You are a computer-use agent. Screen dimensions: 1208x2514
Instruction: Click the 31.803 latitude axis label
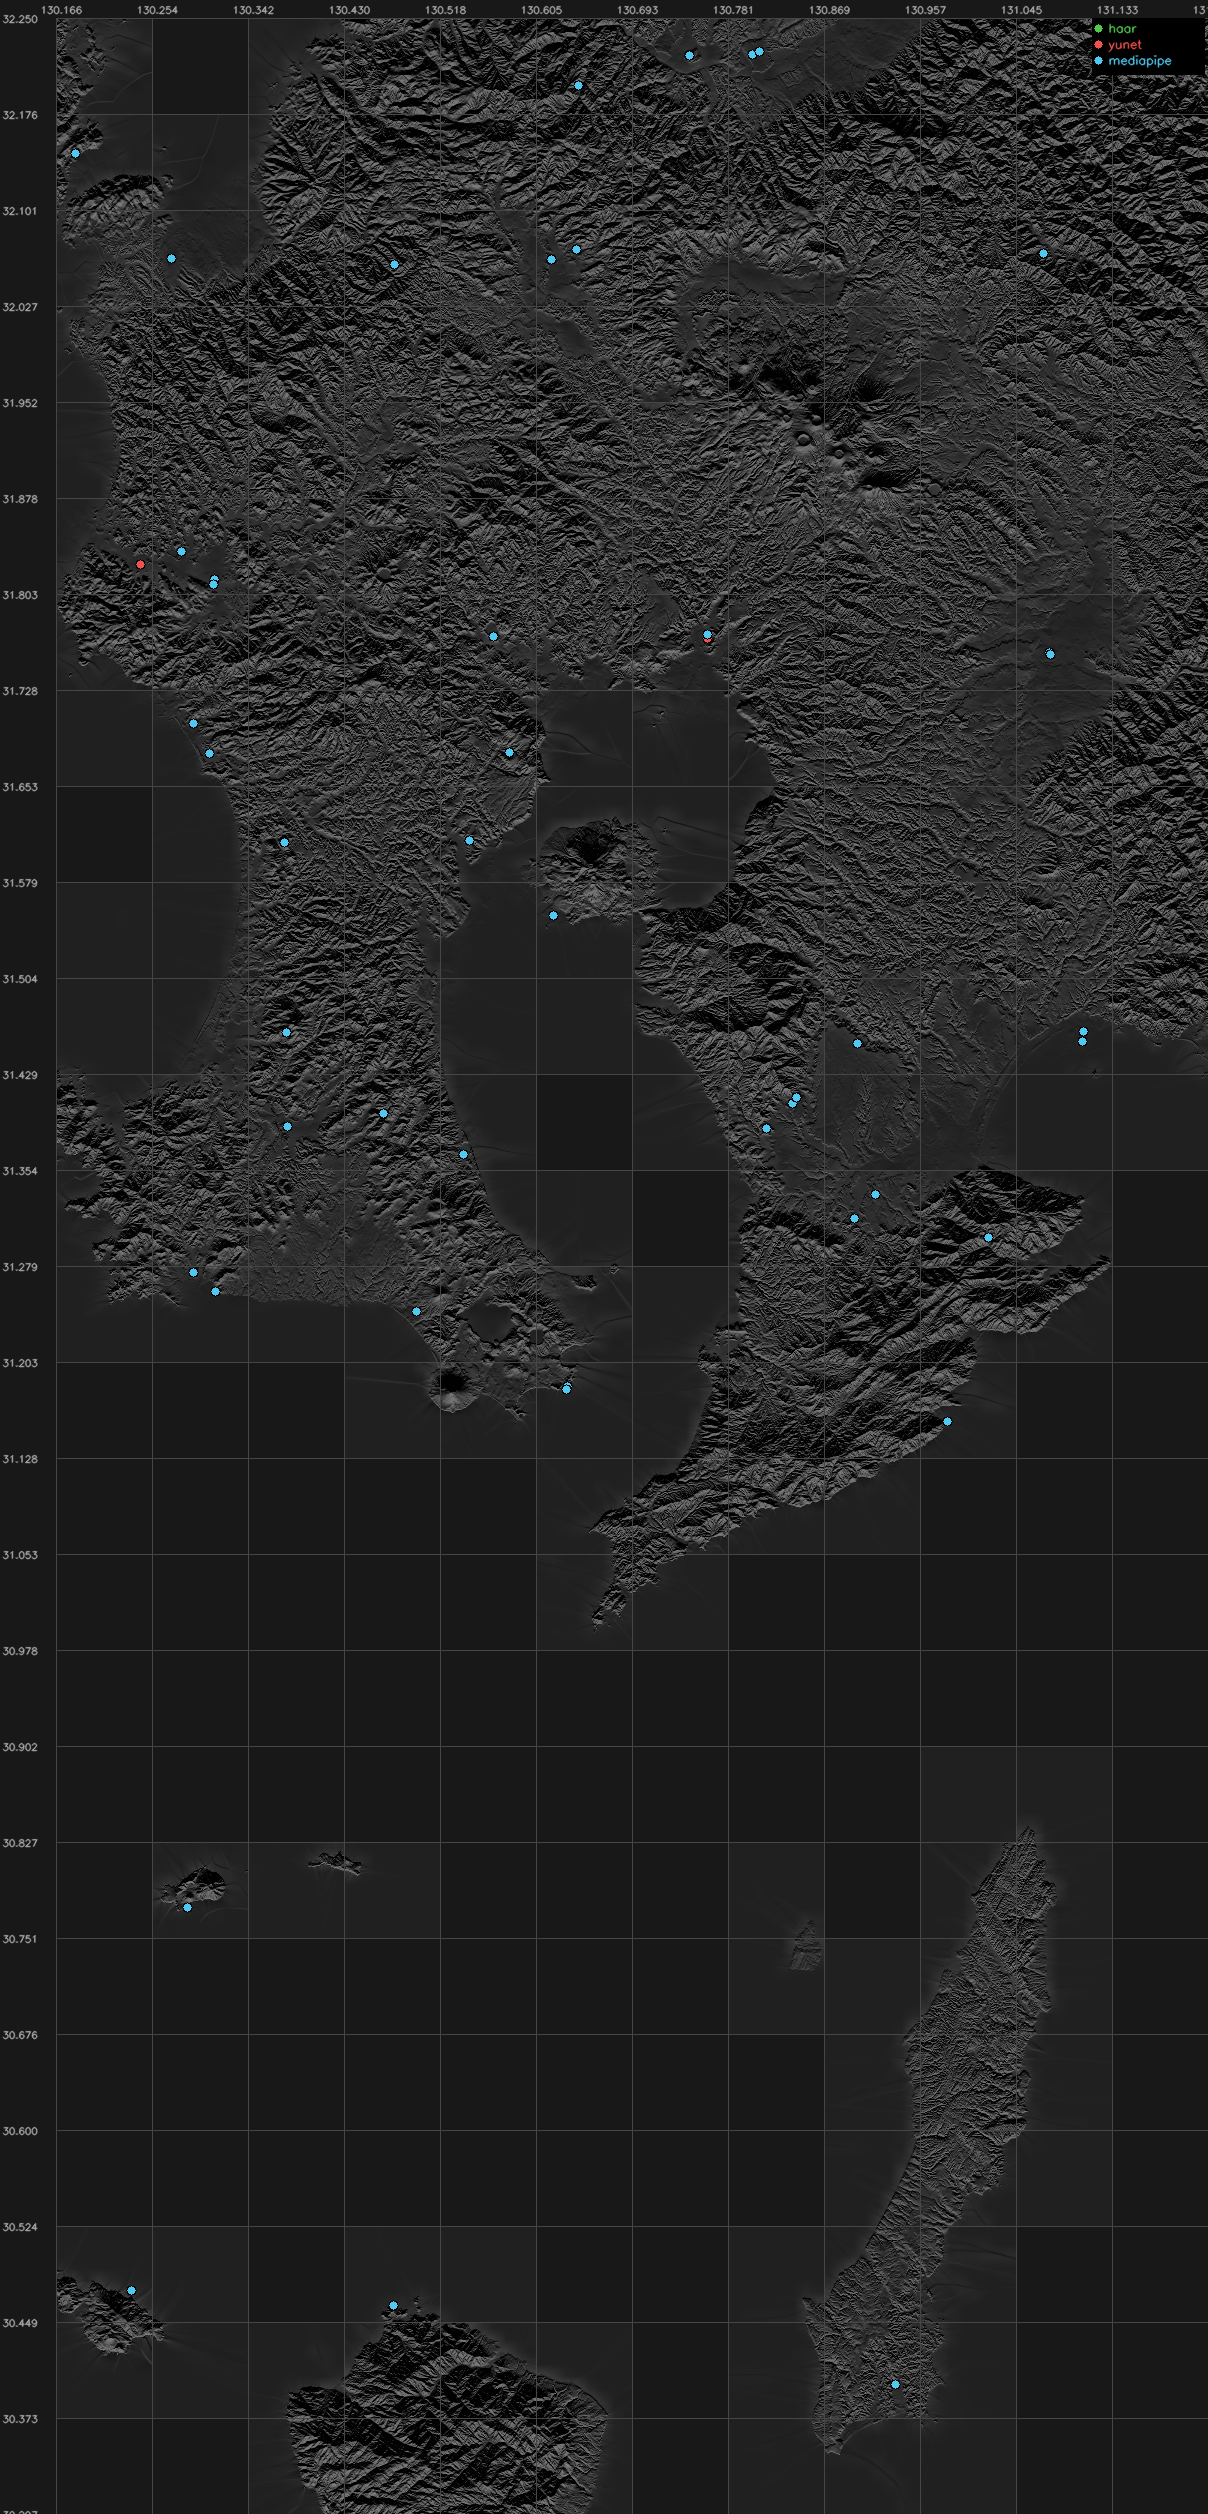(20, 595)
